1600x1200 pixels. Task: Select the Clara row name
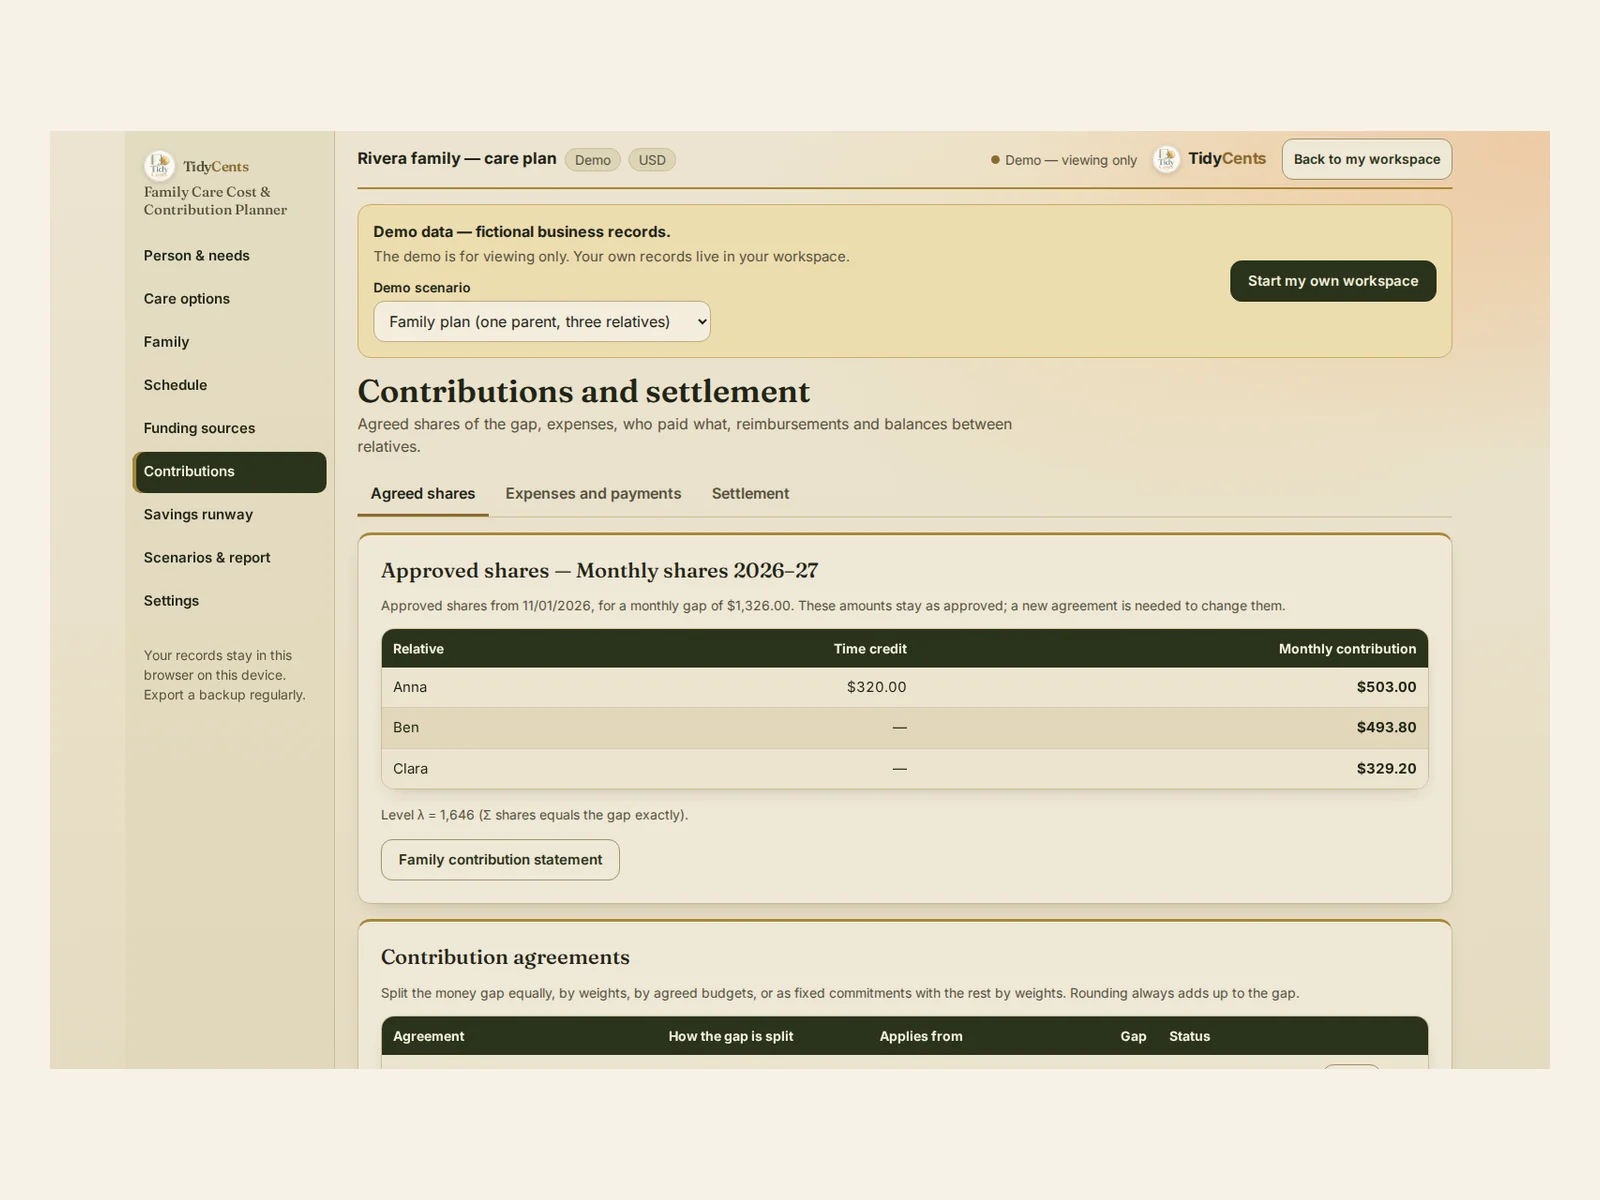(410, 768)
